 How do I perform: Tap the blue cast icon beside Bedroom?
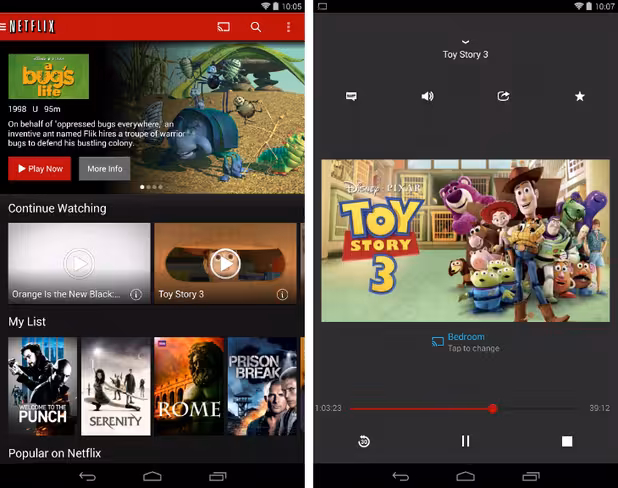[437, 341]
